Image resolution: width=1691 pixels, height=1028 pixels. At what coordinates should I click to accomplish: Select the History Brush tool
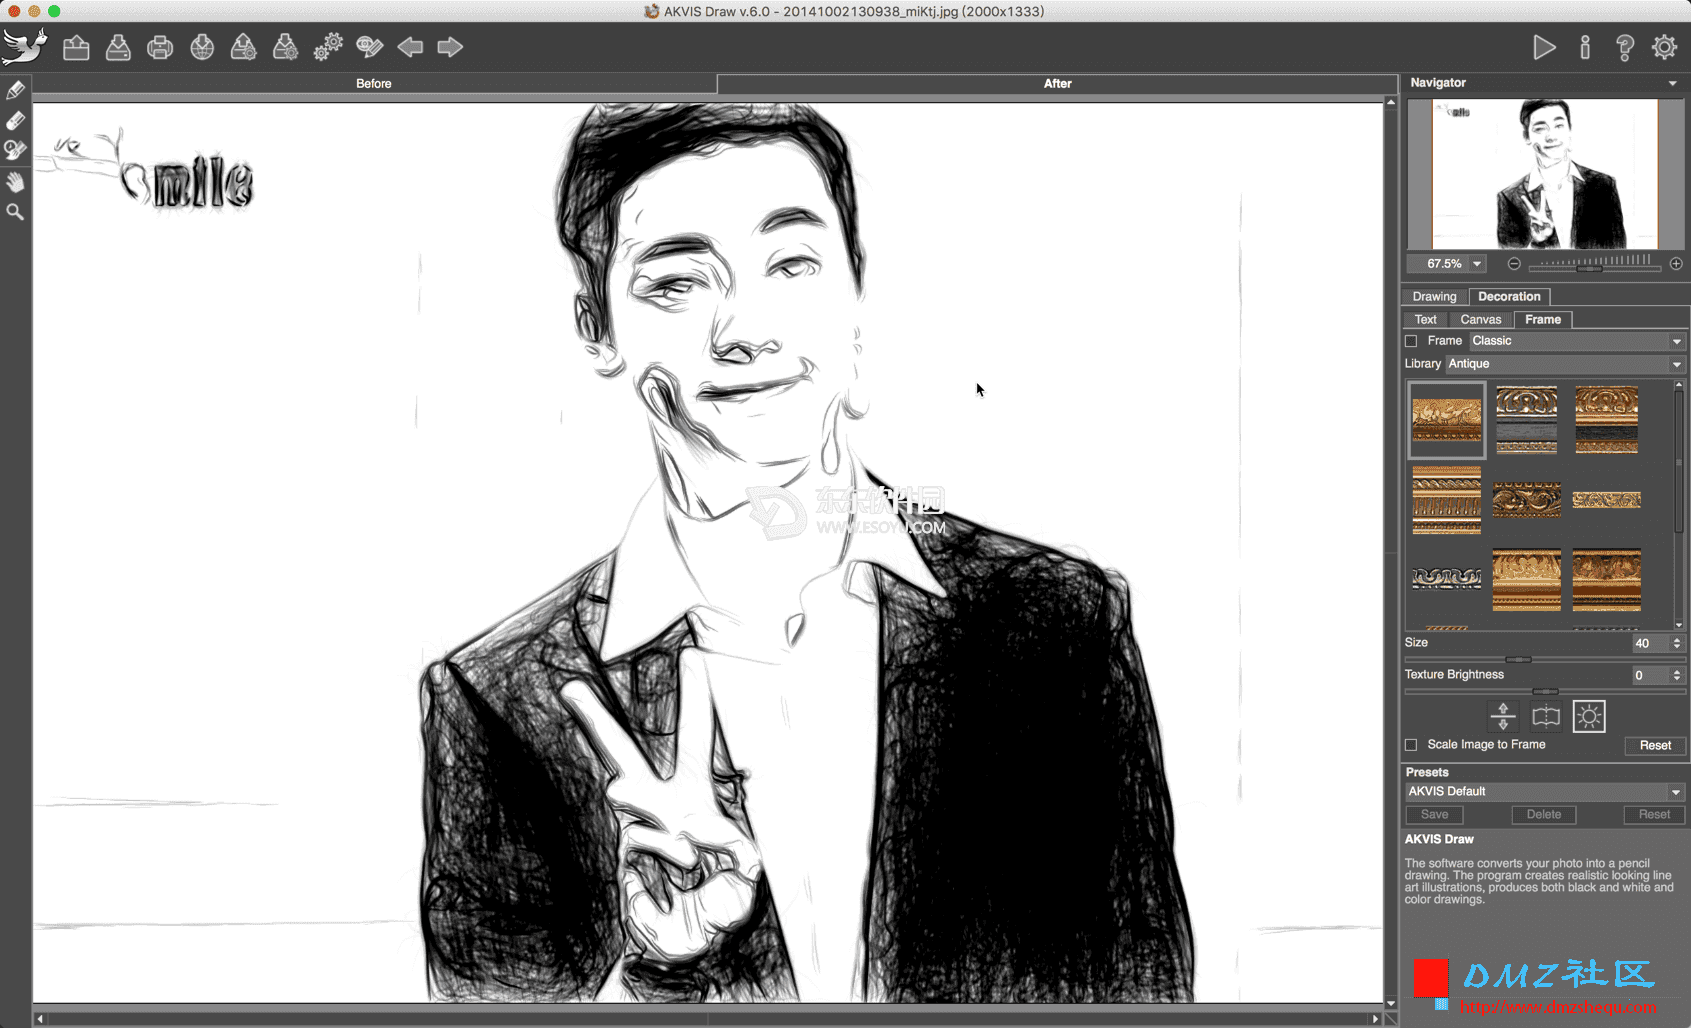tap(15, 151)
